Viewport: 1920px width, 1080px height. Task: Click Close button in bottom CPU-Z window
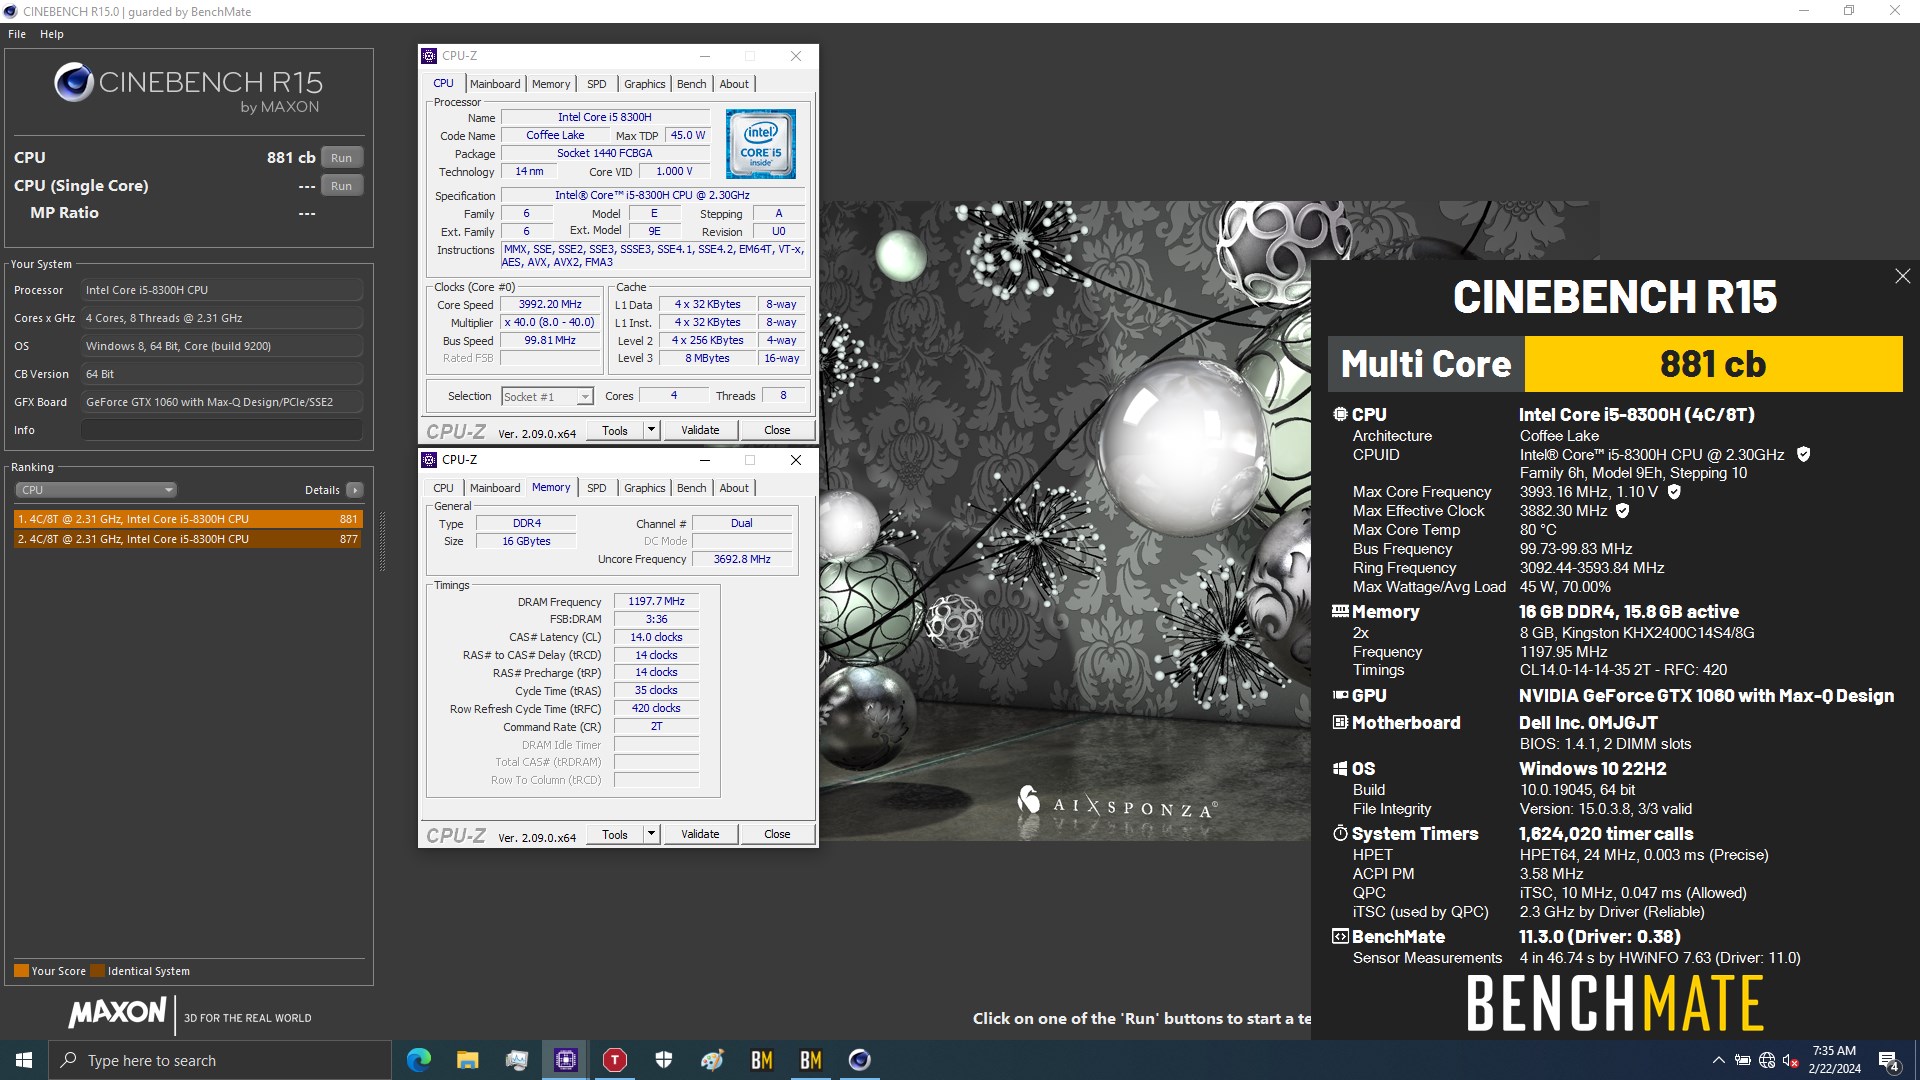[x=777, y=834]
